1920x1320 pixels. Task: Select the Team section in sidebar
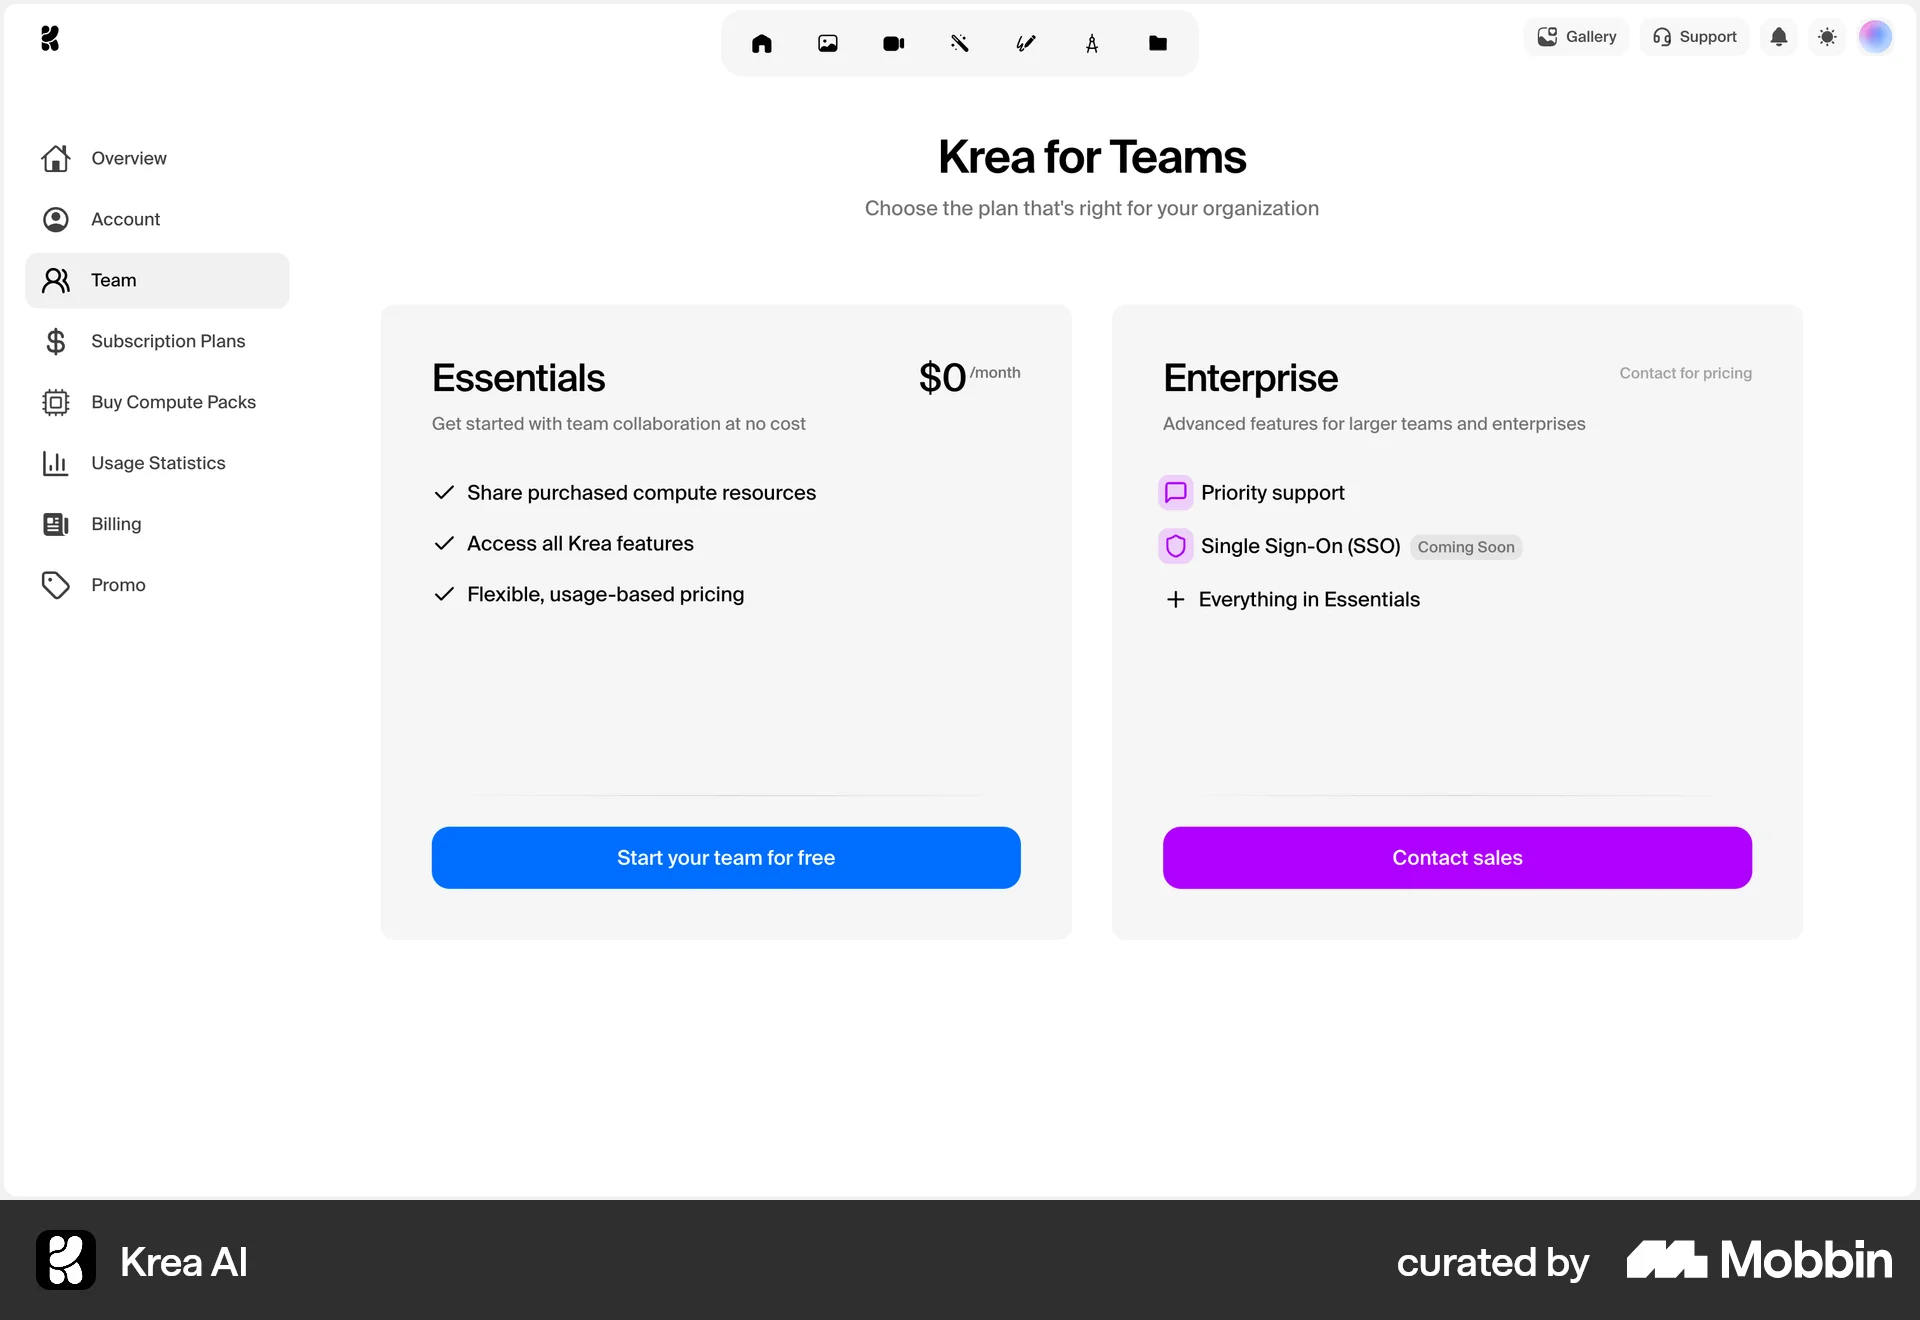(x=113, y=280)
